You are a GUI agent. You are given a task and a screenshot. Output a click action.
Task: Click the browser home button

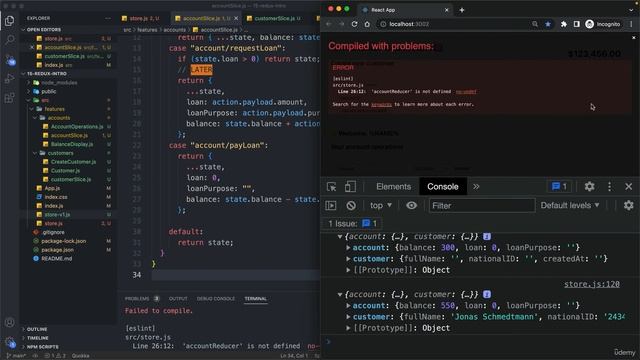[x=367, y=24]
